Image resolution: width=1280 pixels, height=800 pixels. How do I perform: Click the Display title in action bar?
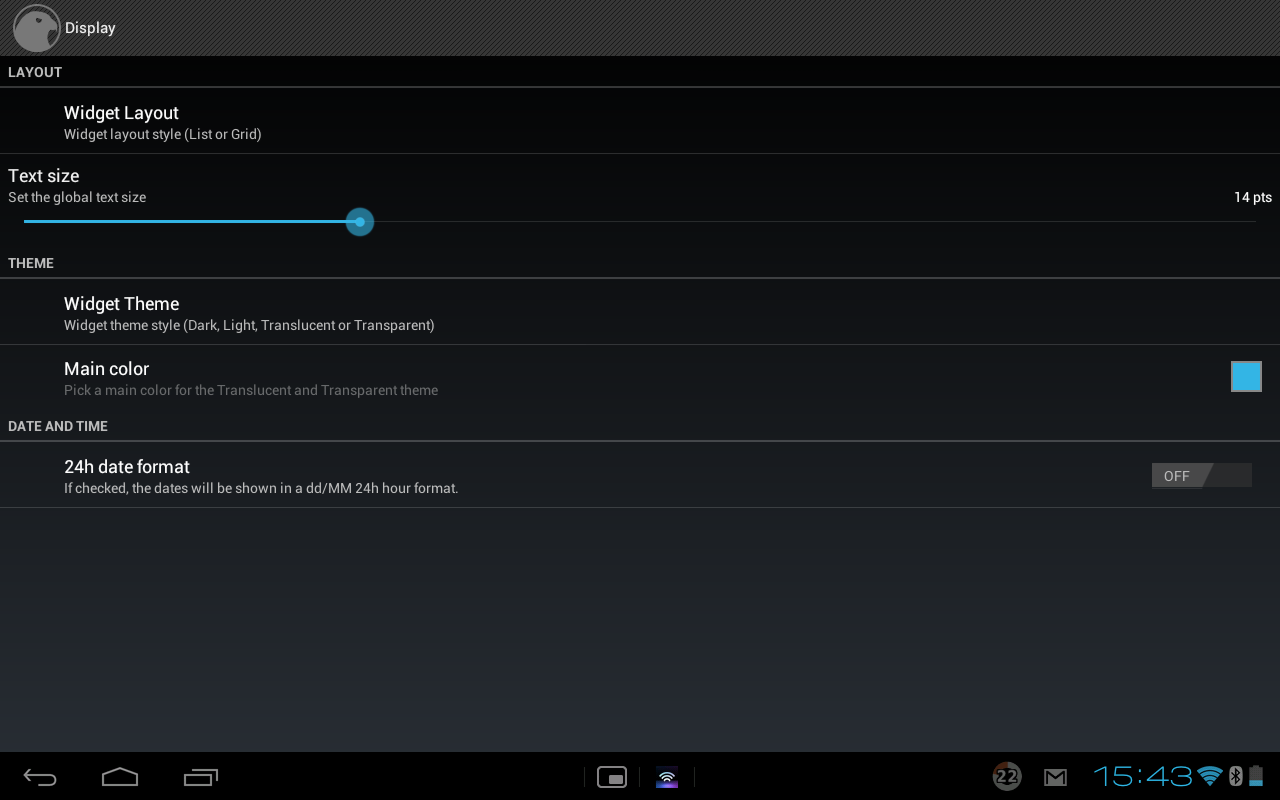point(90,28)
